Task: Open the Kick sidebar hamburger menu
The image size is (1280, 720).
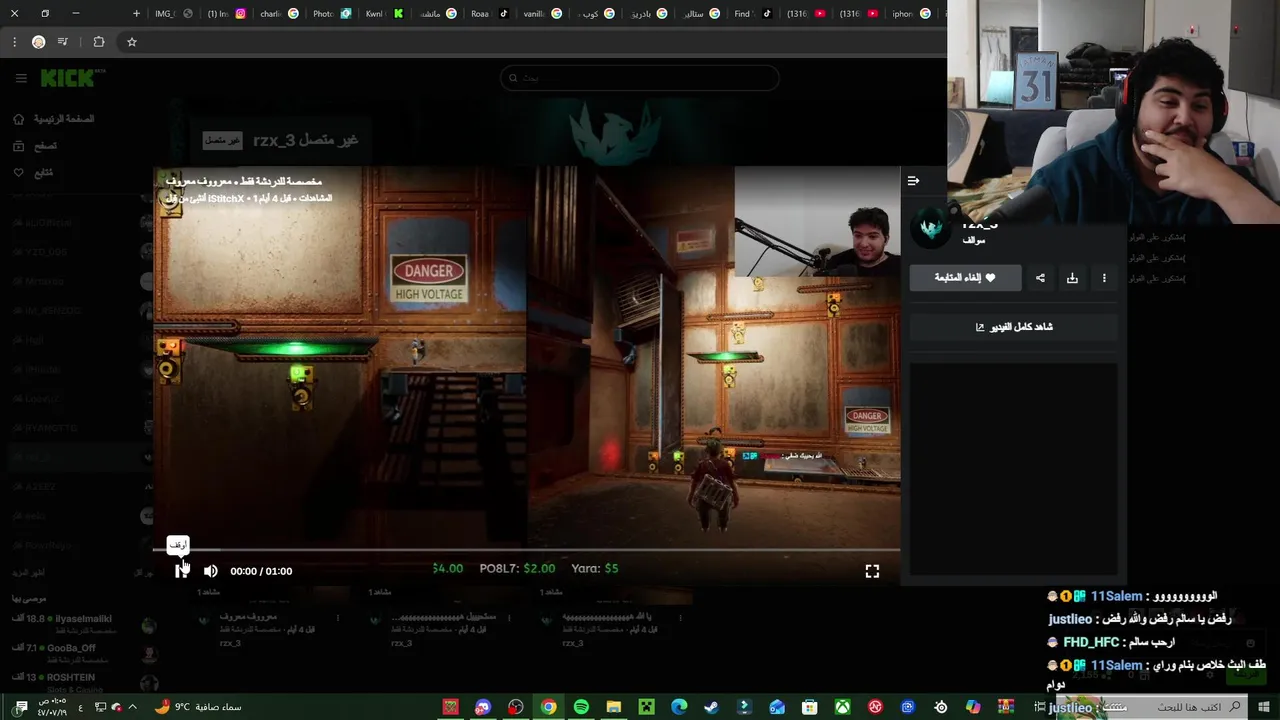Action: 21,78
